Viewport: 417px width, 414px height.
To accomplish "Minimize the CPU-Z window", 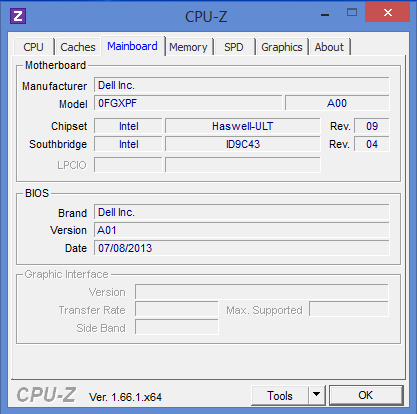I will [x=325, y=15].
